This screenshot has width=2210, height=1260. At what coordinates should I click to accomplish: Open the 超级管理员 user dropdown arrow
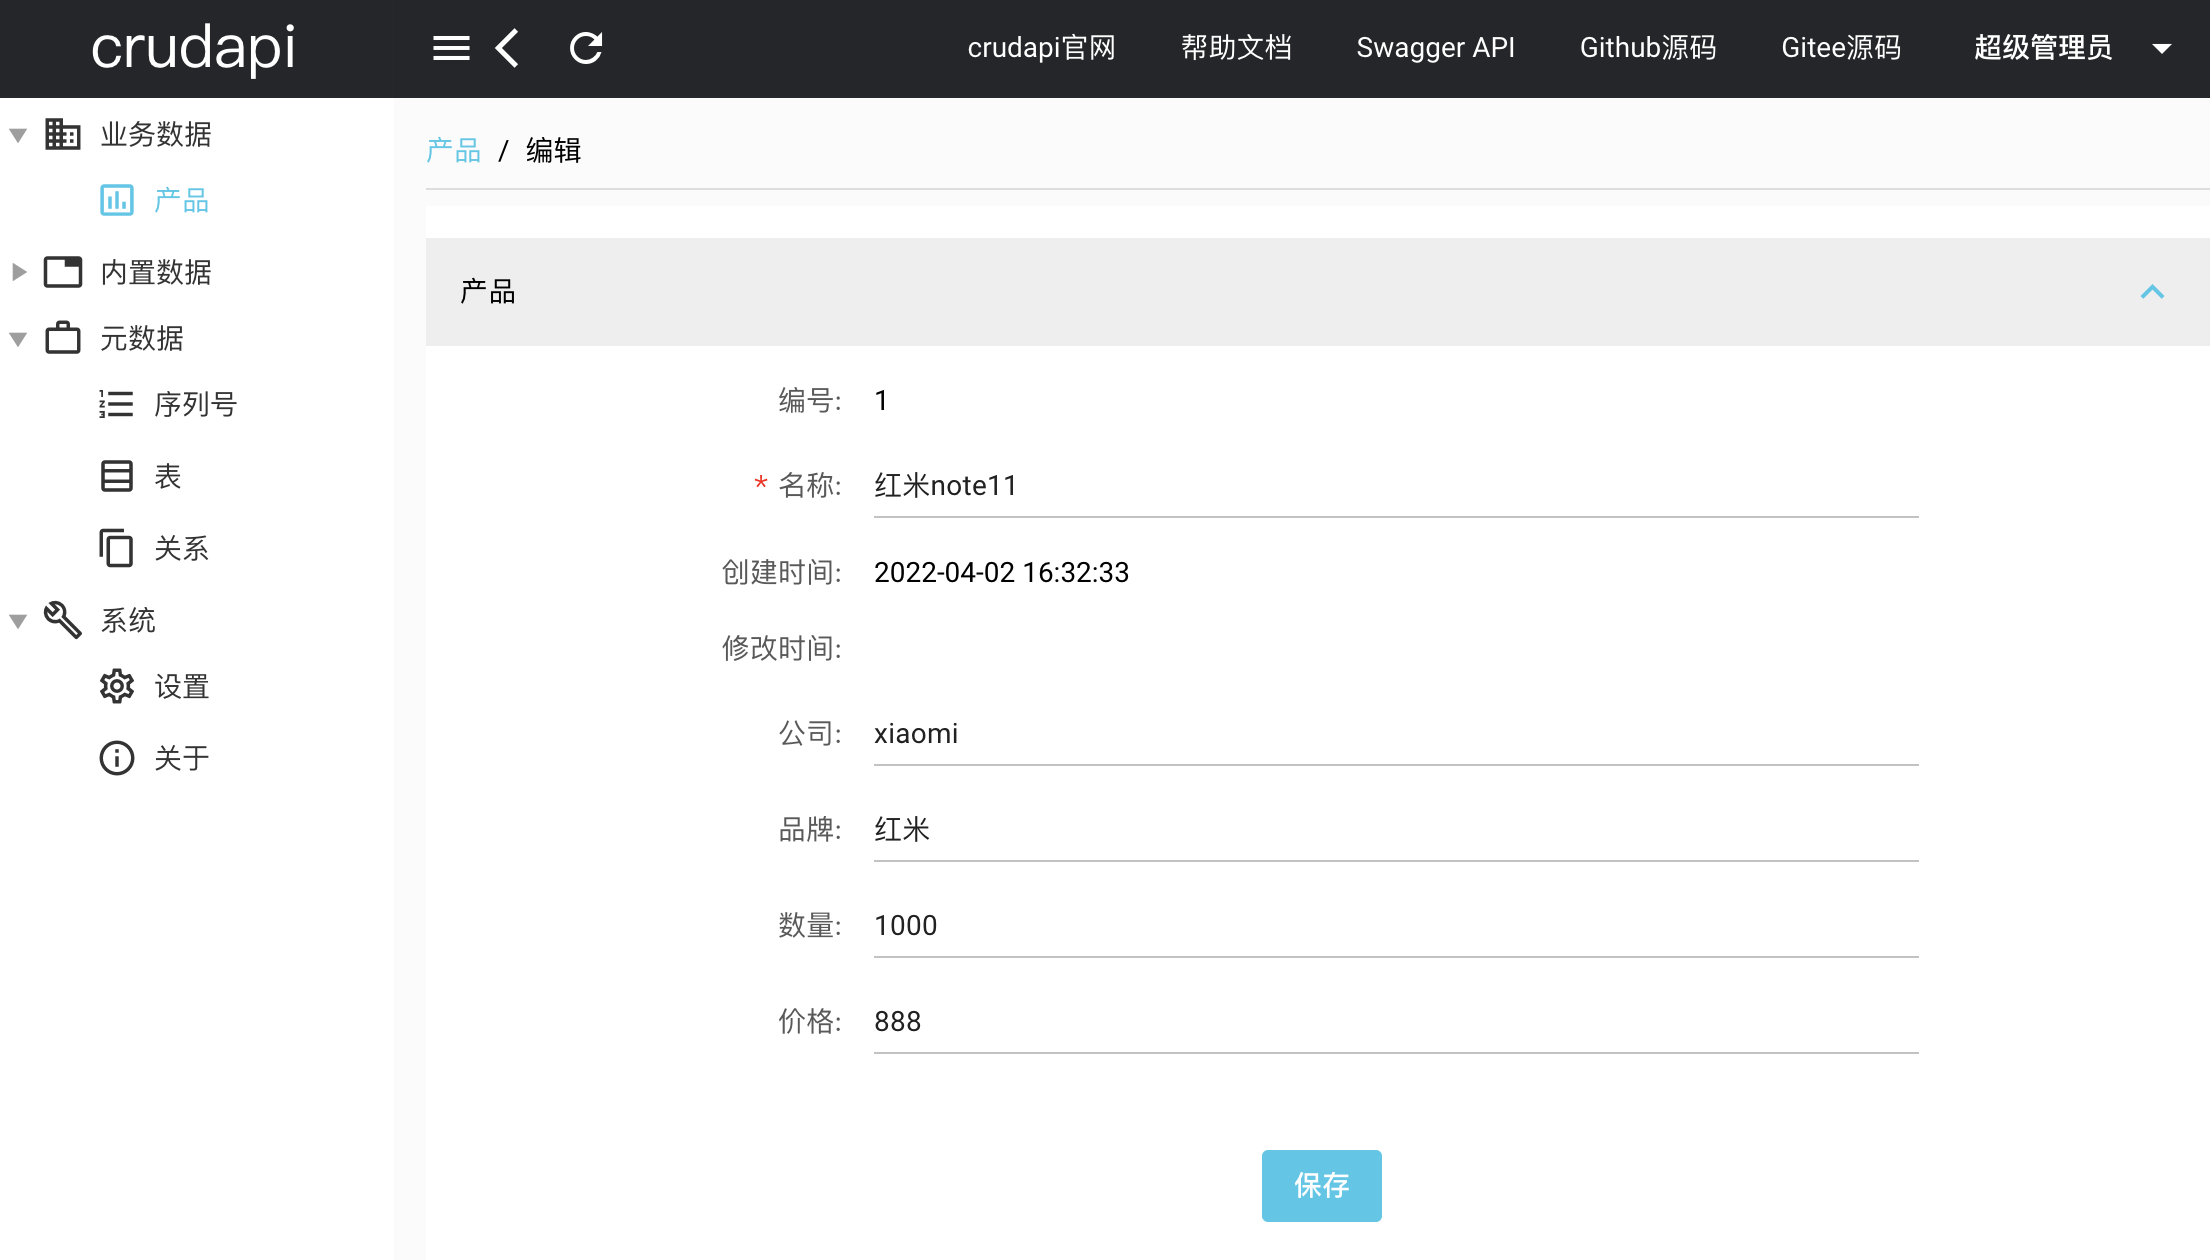[x=2162, y=48]
